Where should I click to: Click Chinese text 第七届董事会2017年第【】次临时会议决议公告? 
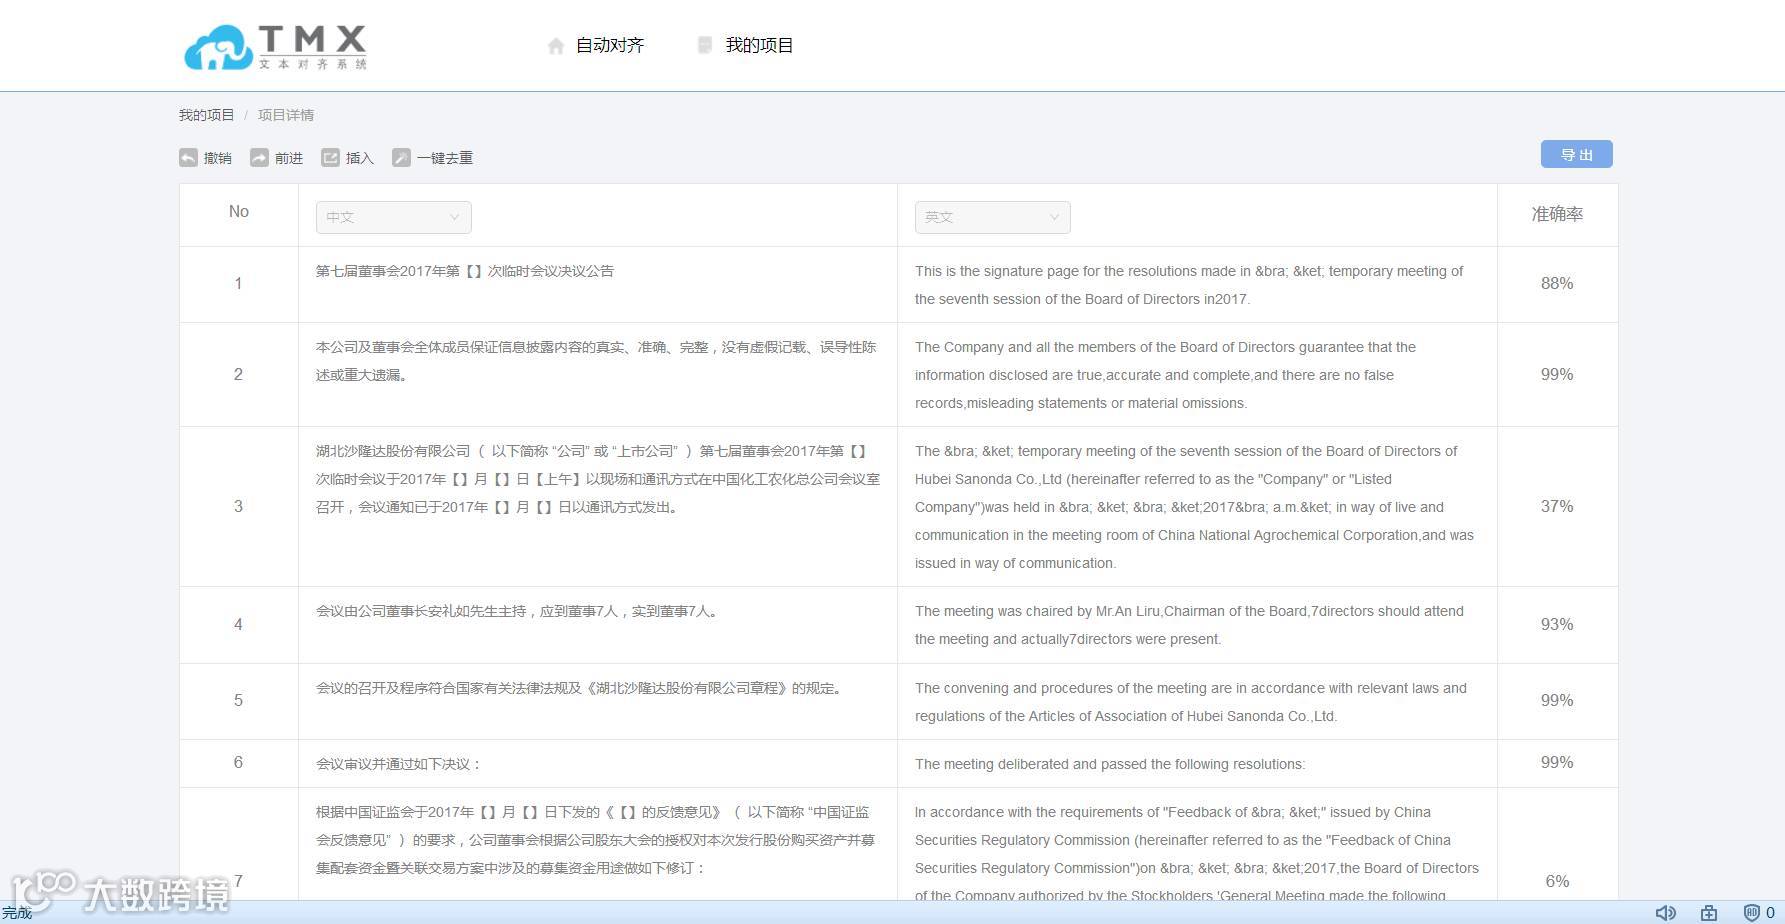pos(465,271)
